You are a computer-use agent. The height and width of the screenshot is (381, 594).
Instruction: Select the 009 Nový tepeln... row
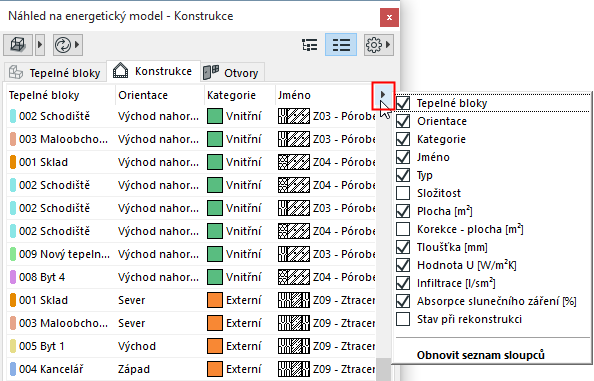(191, 254)
